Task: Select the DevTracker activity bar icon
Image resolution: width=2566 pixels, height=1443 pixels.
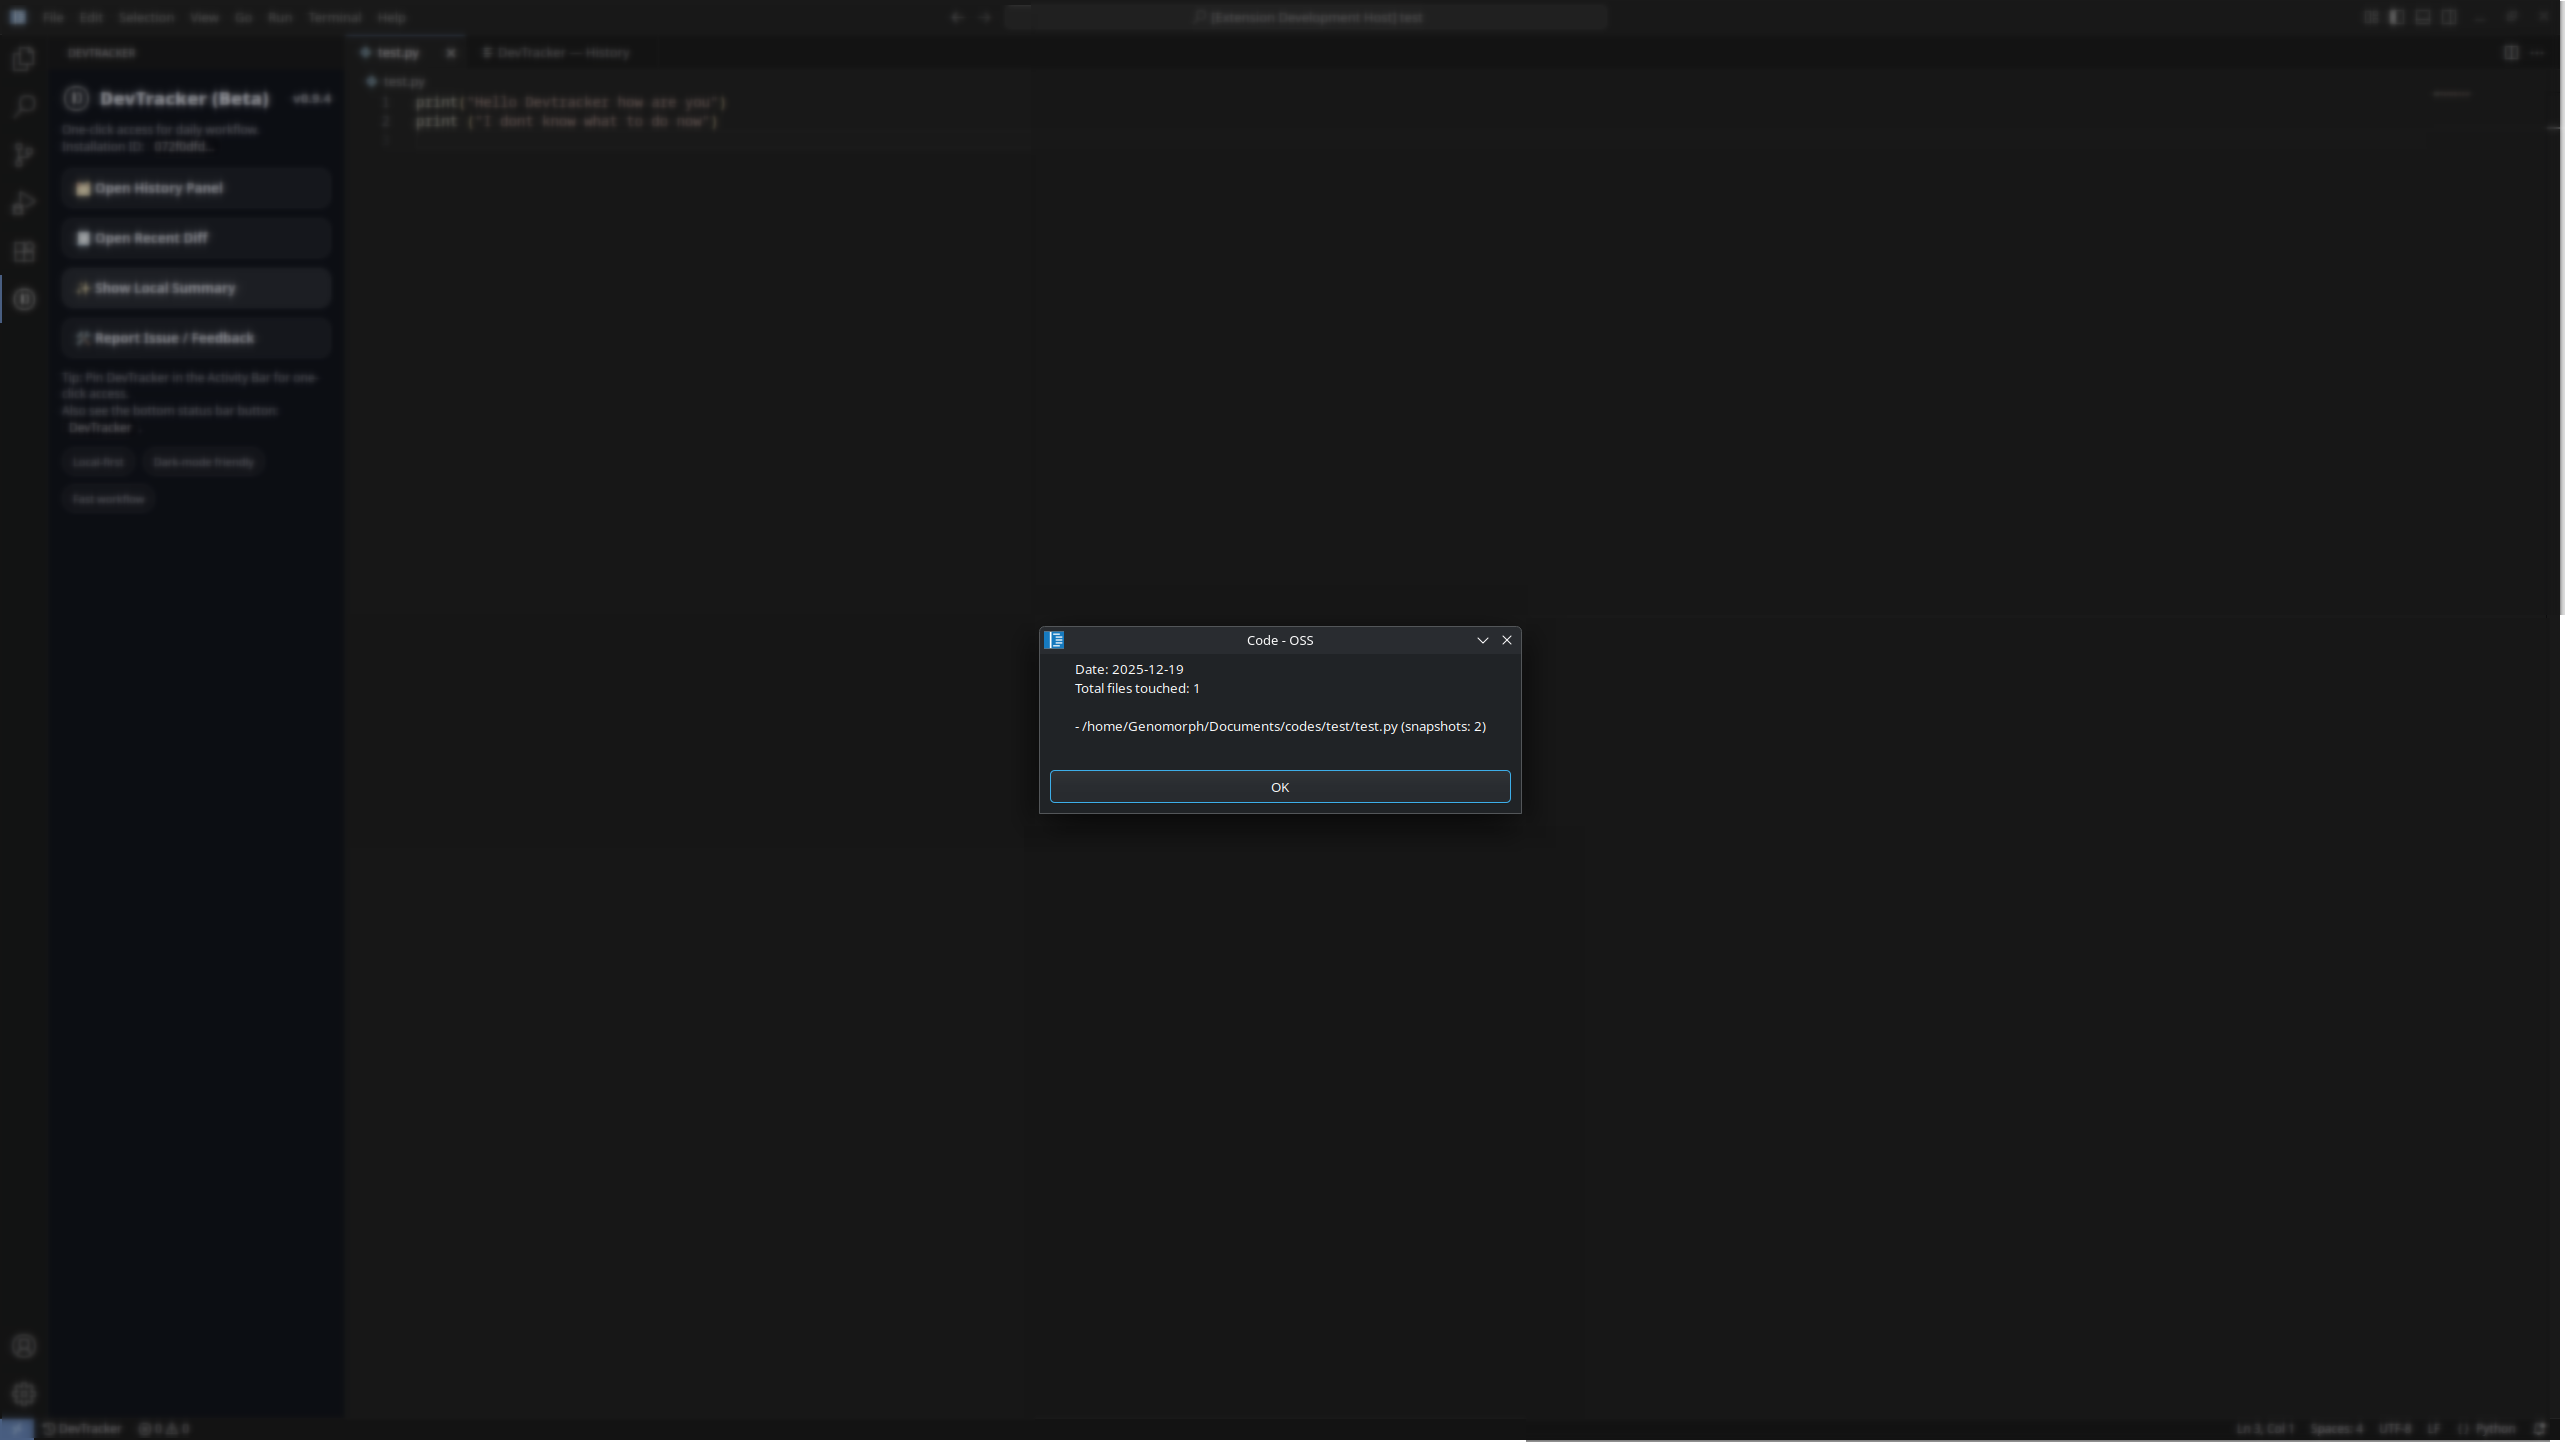Action: (24, 299)
